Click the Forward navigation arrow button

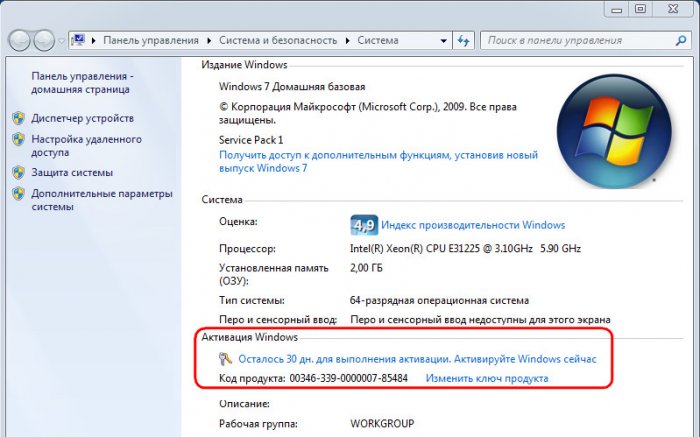[44, 40]
